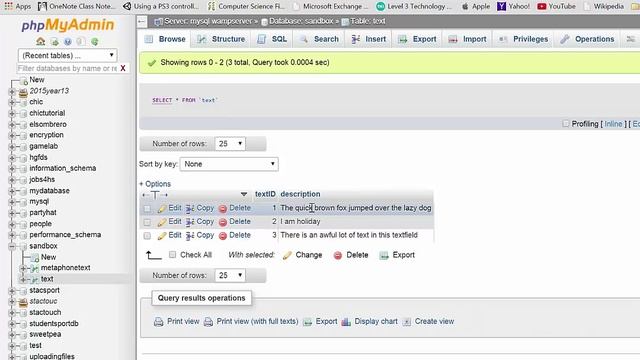This screenshot has width=640, height=360.
Task: Click the YouTube bookmark icon
Action: coord(542,6)
